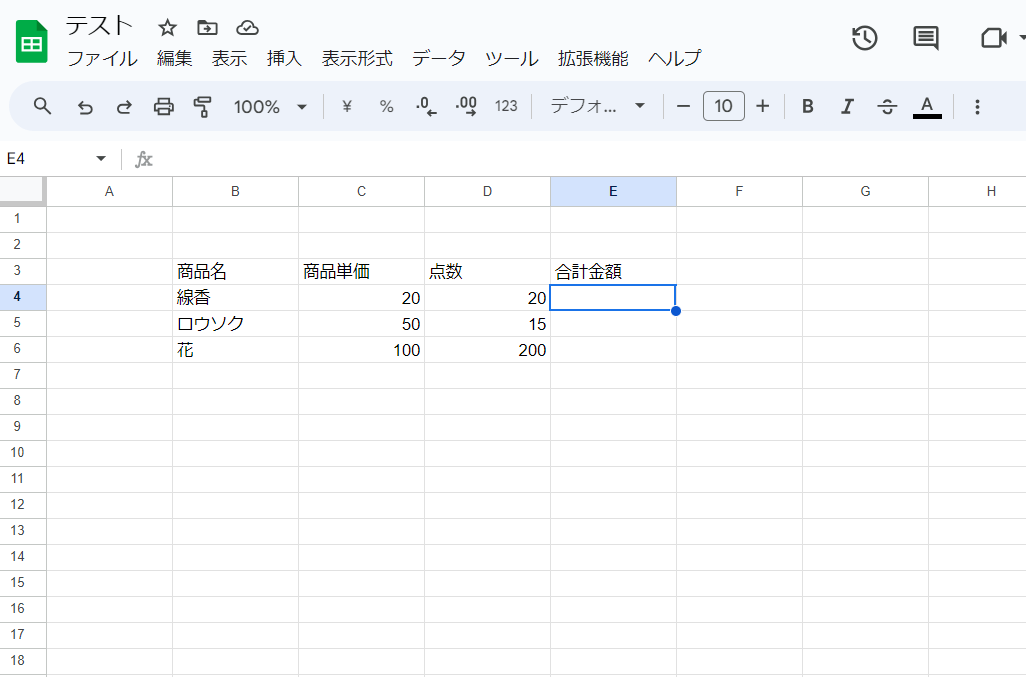
Task: Toggle strikethrough formatting
Action: (887, 106)
